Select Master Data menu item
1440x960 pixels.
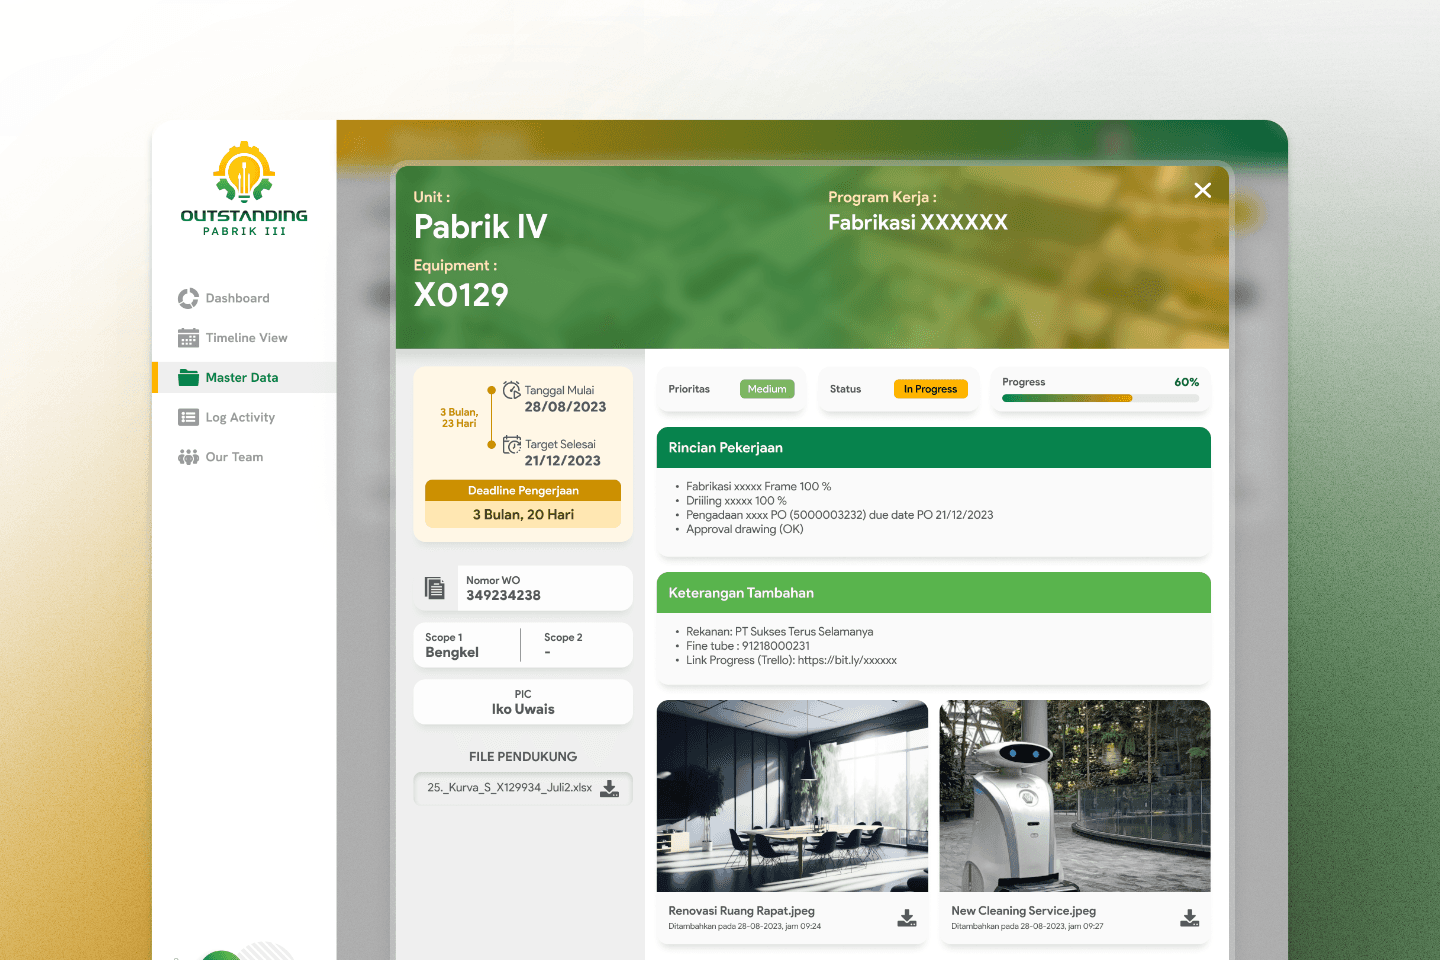244,377
